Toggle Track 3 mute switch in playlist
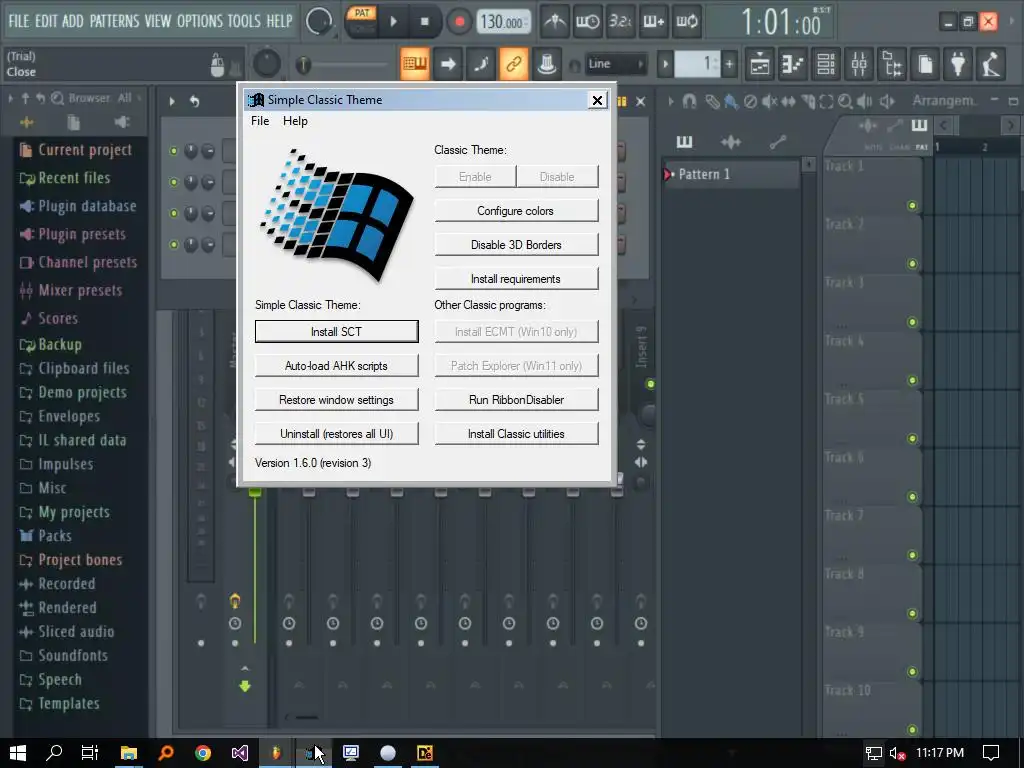The width and height of the screenshot is (1024, 768). pos(912,322)
